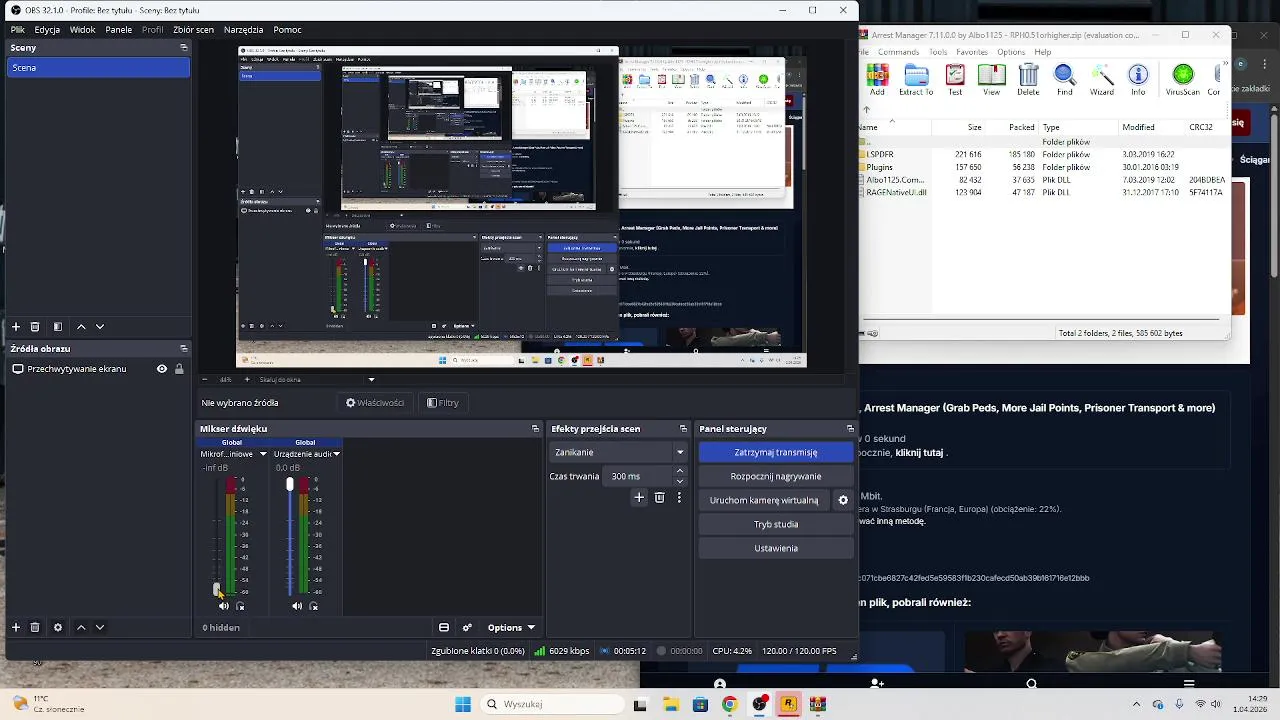The image size is (1280, 720).
Task: Undock the Sceny panel
Action: tap(183, 48)
